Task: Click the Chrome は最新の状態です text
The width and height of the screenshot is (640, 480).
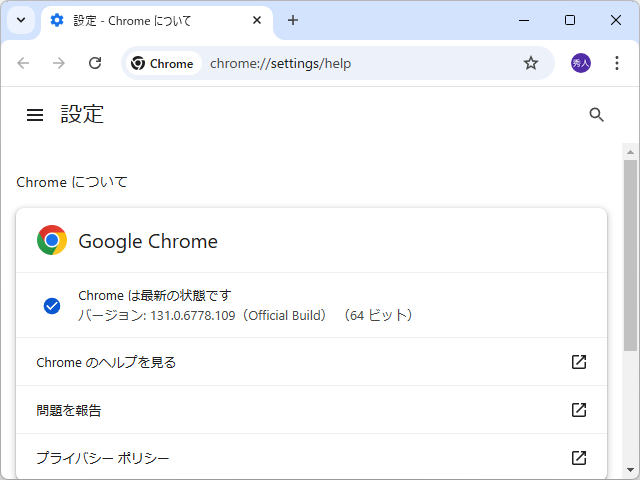Action: 155,296
